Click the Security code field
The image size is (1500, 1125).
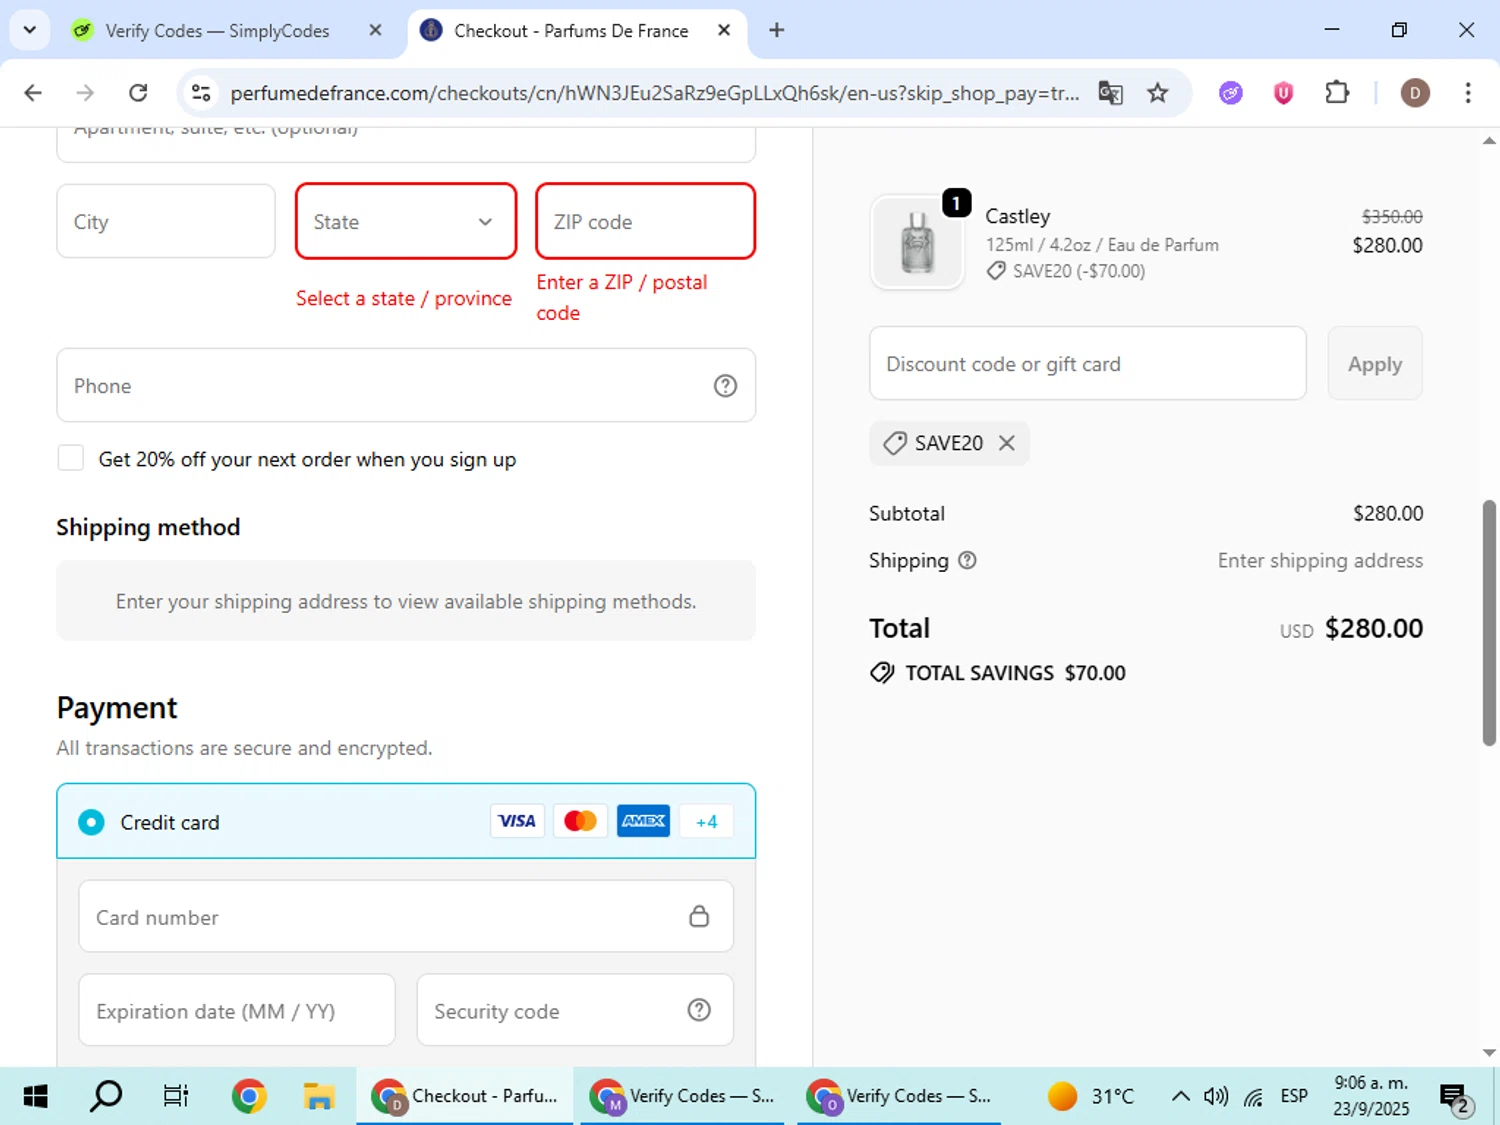[x=575, y=1010]
